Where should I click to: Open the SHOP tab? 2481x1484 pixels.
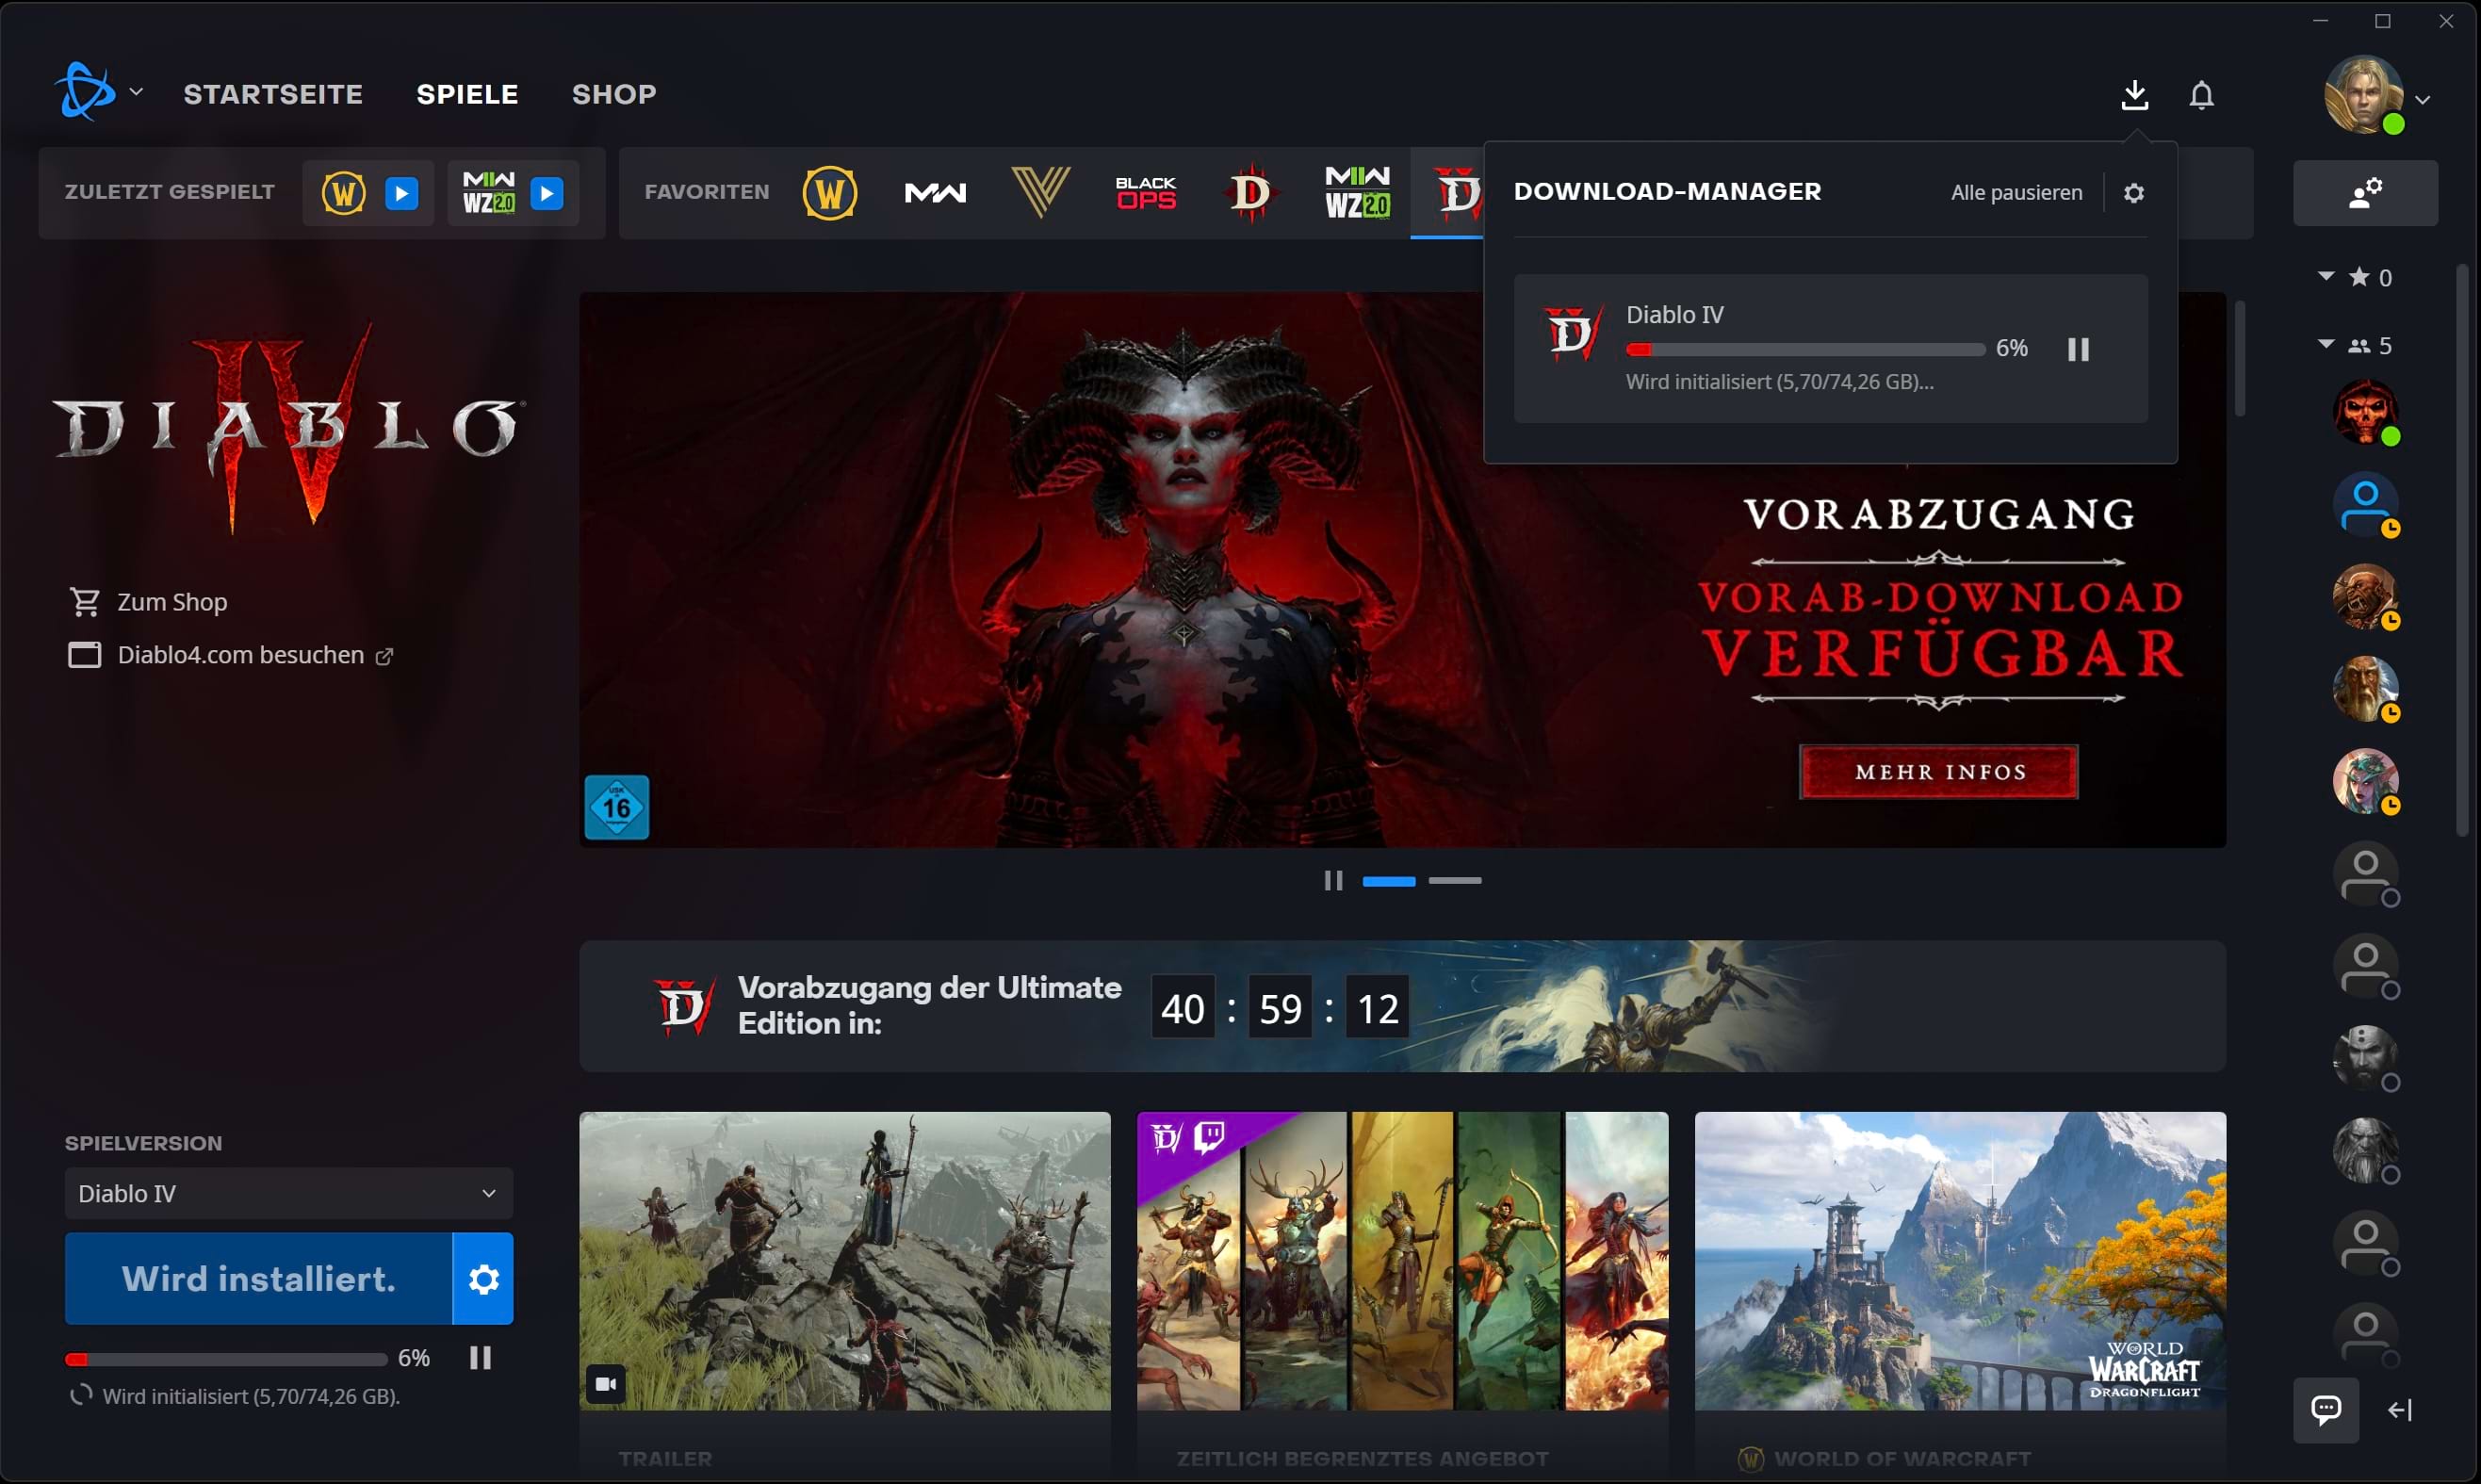coord(614,94)
